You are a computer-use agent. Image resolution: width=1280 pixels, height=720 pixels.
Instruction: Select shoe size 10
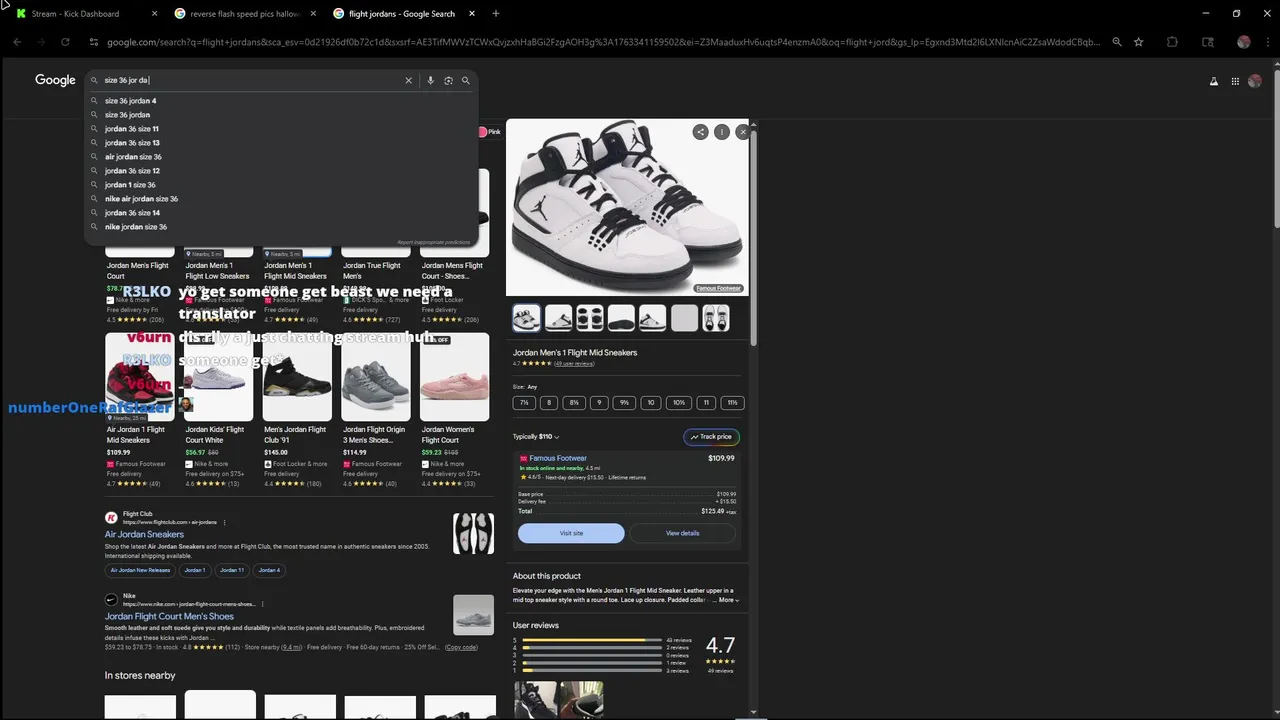tap(651, 403)
